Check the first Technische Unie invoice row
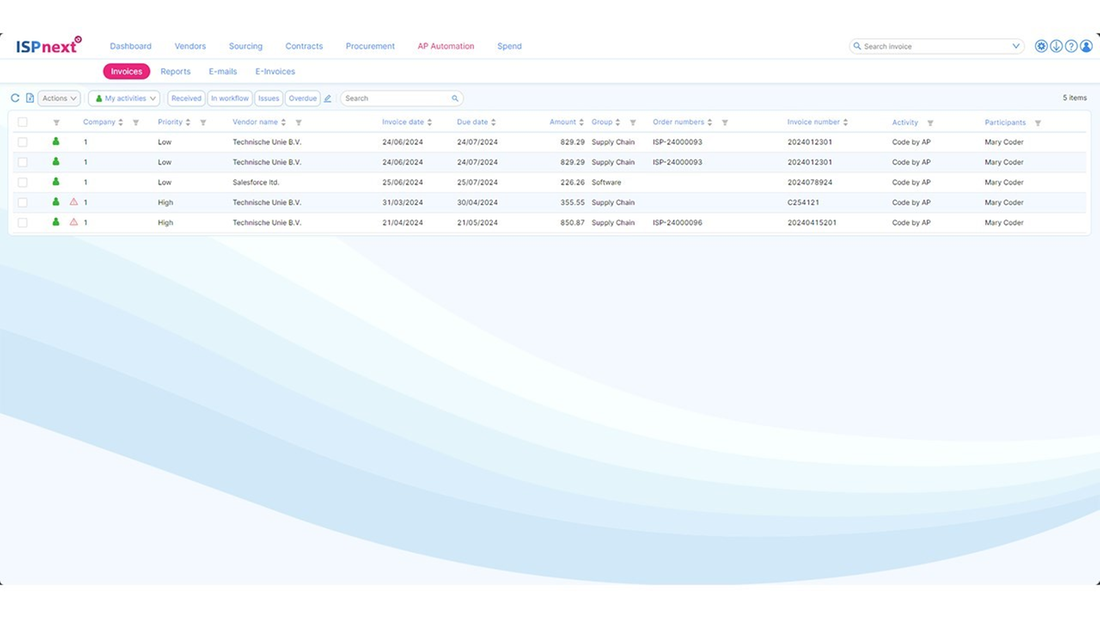Viewport: 1100px width, 619px height. pos(22,141)
